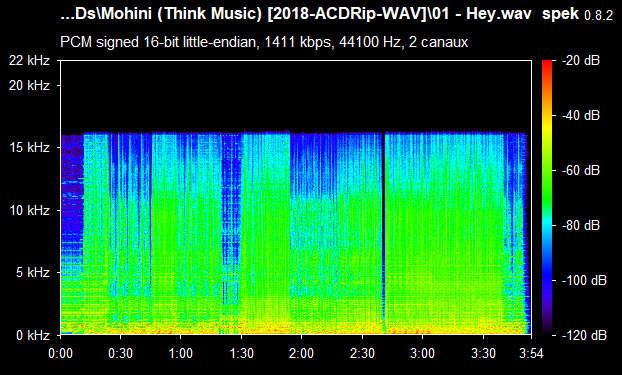The height and width of the screenshot is (375, 622).
Task: Click the 1:30 time marker
Action: click(241, 353)
